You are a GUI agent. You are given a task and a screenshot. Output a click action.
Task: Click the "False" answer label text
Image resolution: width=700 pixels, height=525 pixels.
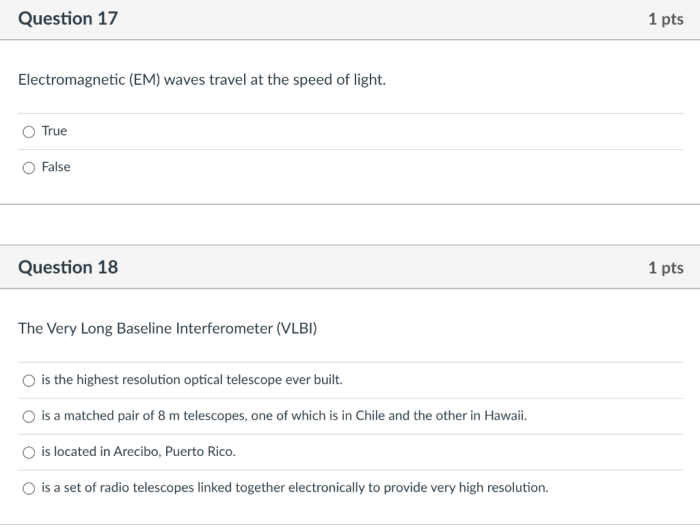click(x=56, y=167)
